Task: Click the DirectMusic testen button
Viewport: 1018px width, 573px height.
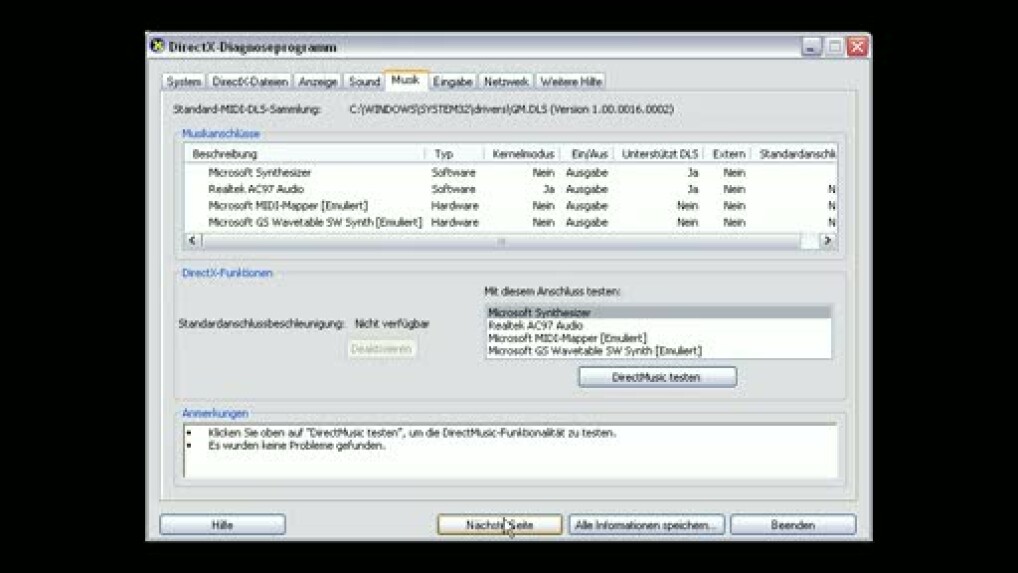Action: click(x=656, y=377)
